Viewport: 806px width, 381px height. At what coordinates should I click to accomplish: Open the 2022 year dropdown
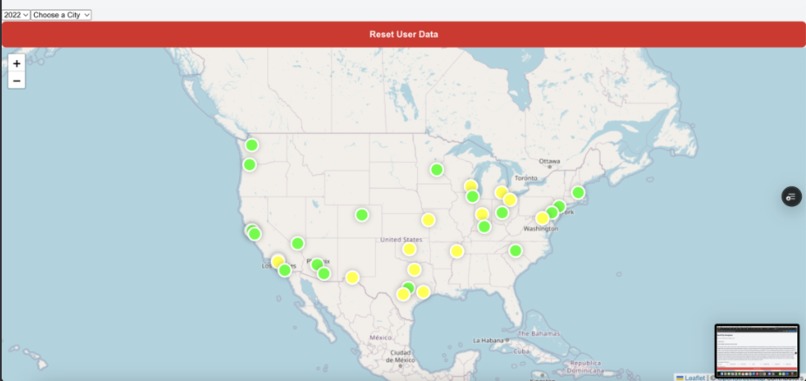click(16, 15)
